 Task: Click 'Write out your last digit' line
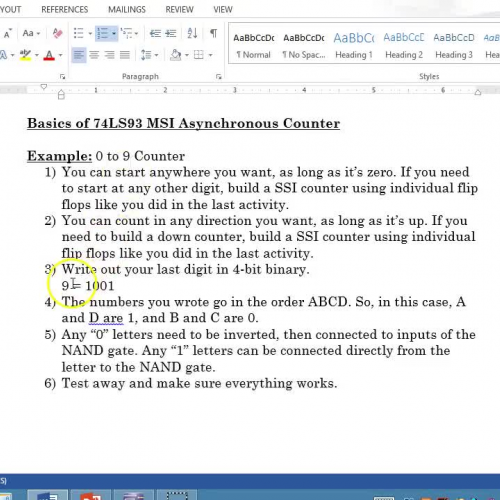[185, 269]
